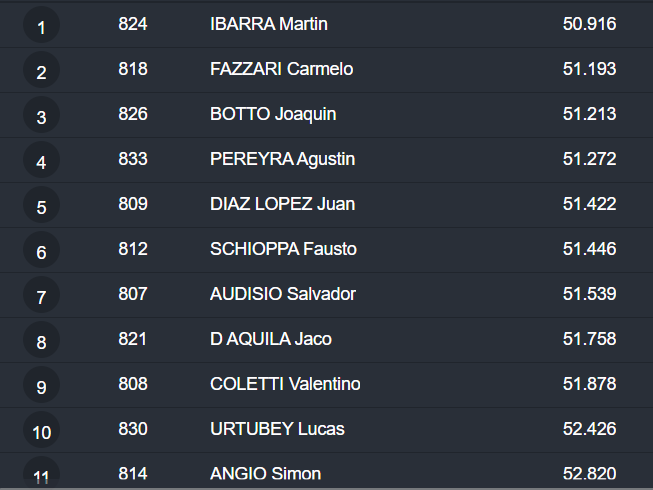Click the position 5 circle badge
This screenshot has height=490, width=653.
pyautogui.click(x=41, y=206)
